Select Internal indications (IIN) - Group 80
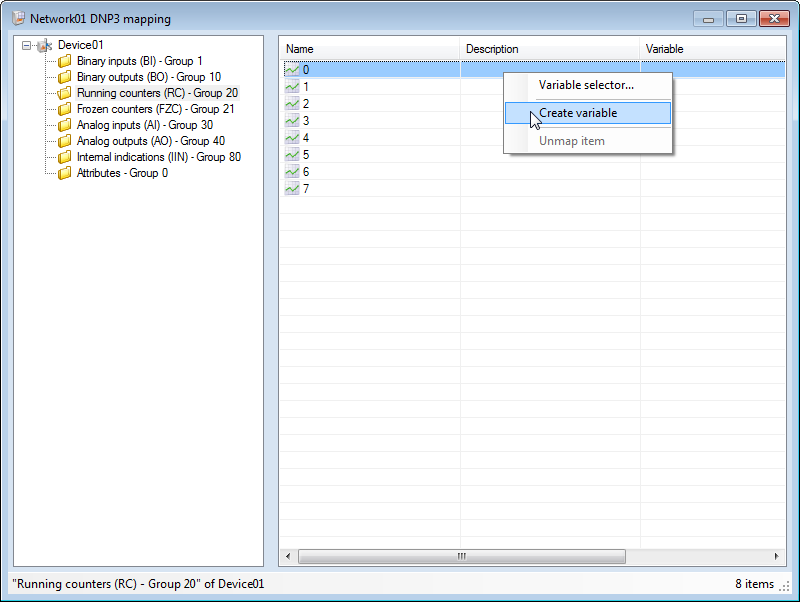The image size is (800, 602). pyautogui.click(x=158, y=157)
